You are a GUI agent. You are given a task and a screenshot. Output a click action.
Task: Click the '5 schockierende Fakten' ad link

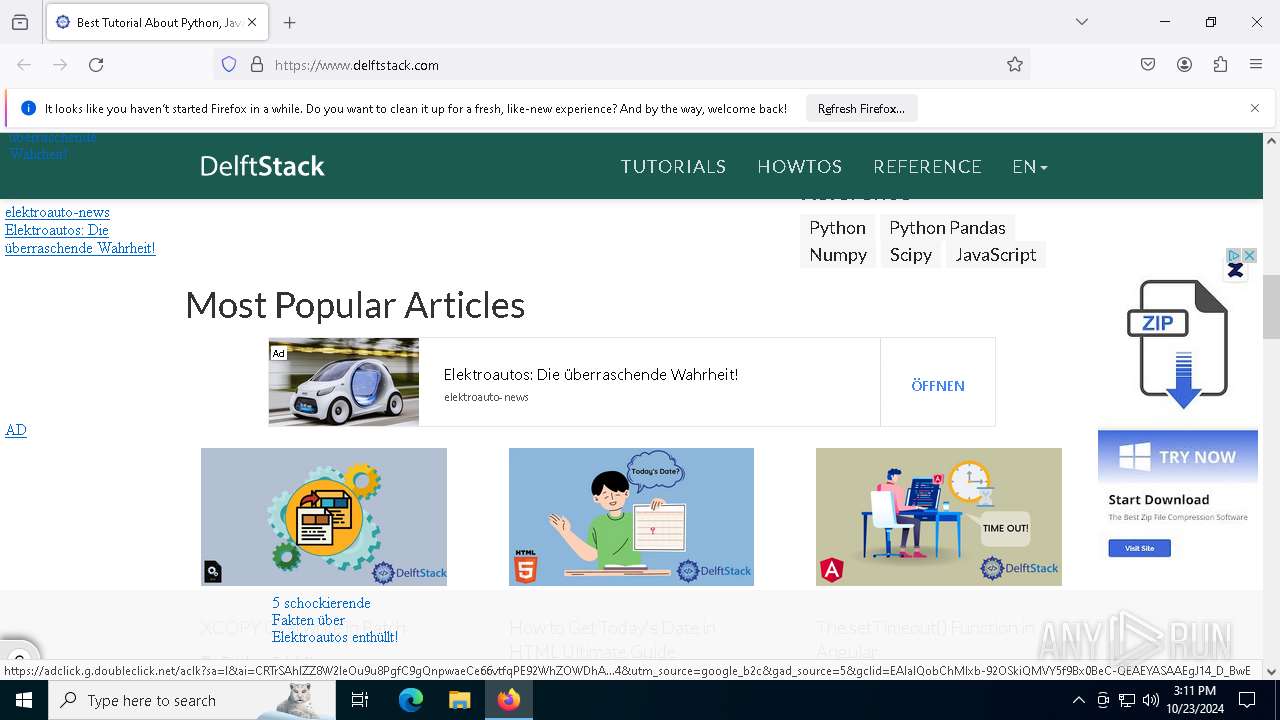(x=334, y=620)
